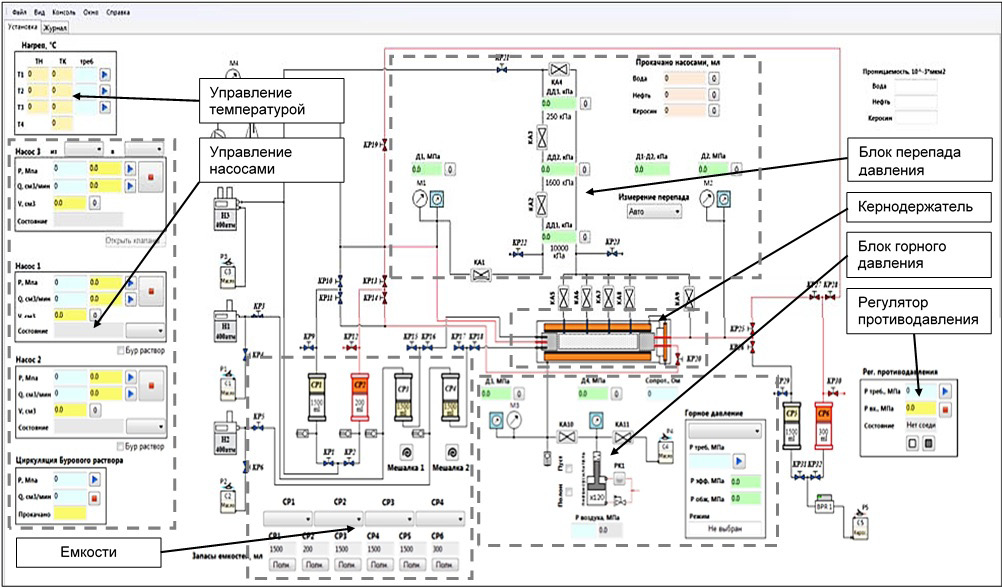Click the P треб input in Рег. противодавления
The height and width of the screenshot is (588, 1002).
coord(918,392)
